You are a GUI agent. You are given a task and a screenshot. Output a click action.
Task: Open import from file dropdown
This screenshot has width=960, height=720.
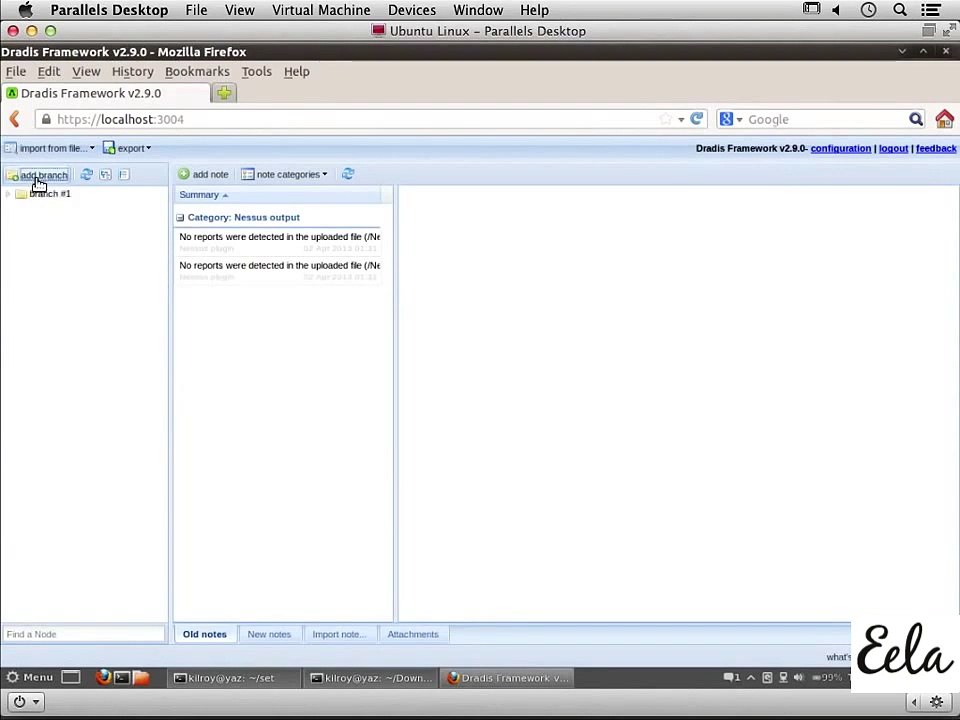tap(50, 148)
